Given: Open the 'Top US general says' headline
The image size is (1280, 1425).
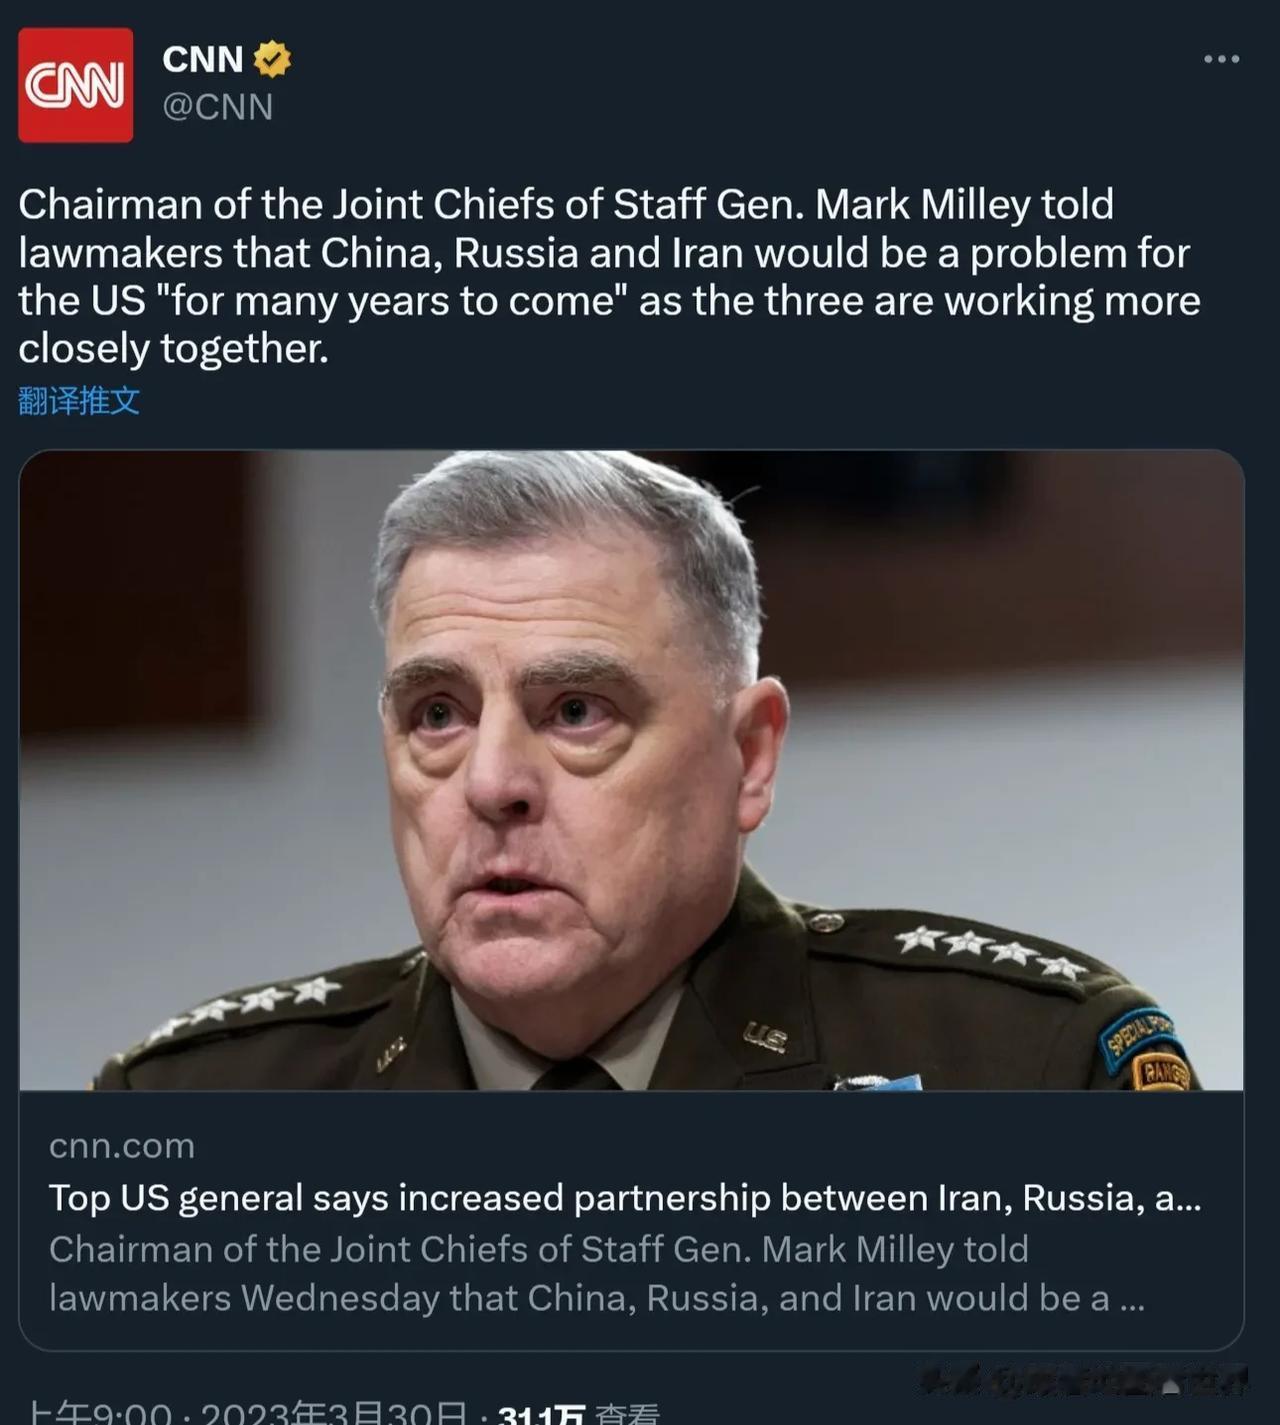Looking at the screenshot, I should tap(625, 1198).
